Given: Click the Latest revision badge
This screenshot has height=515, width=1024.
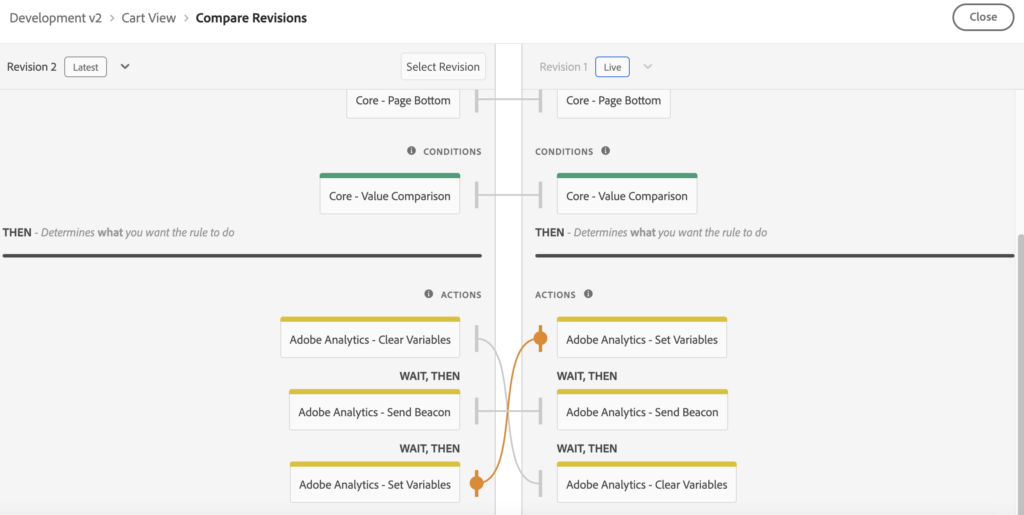Looking at the screenshot, I should pyautogui.click(x=86, y=67).
